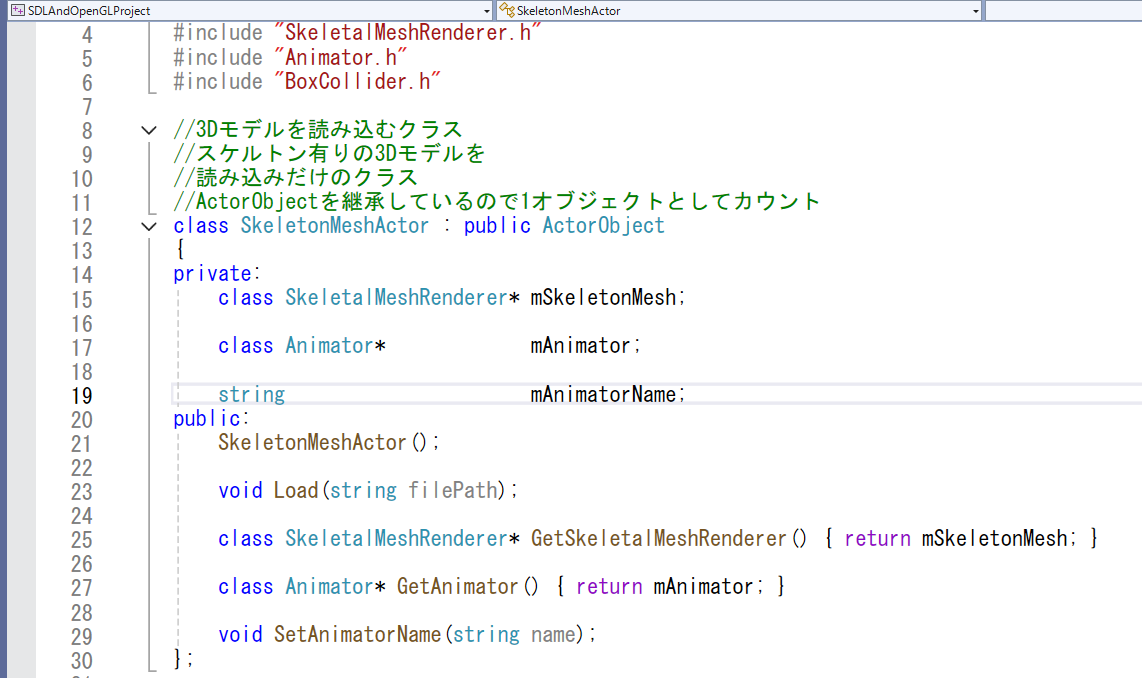The width and height of the screenshot is (1142, 678).
Task: Click line number 19 in the margin
Action: [x=82, y=395]
